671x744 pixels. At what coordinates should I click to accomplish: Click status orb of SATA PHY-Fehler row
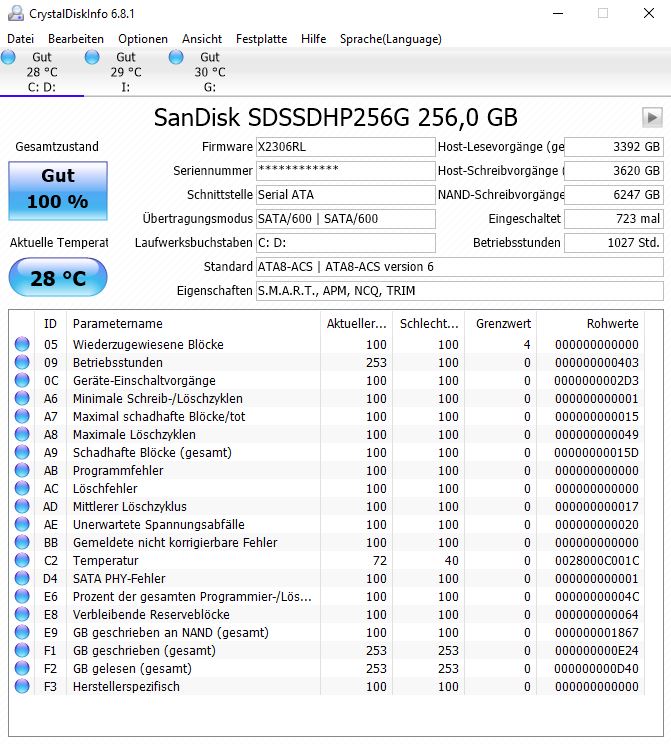[x=22, y=578]
